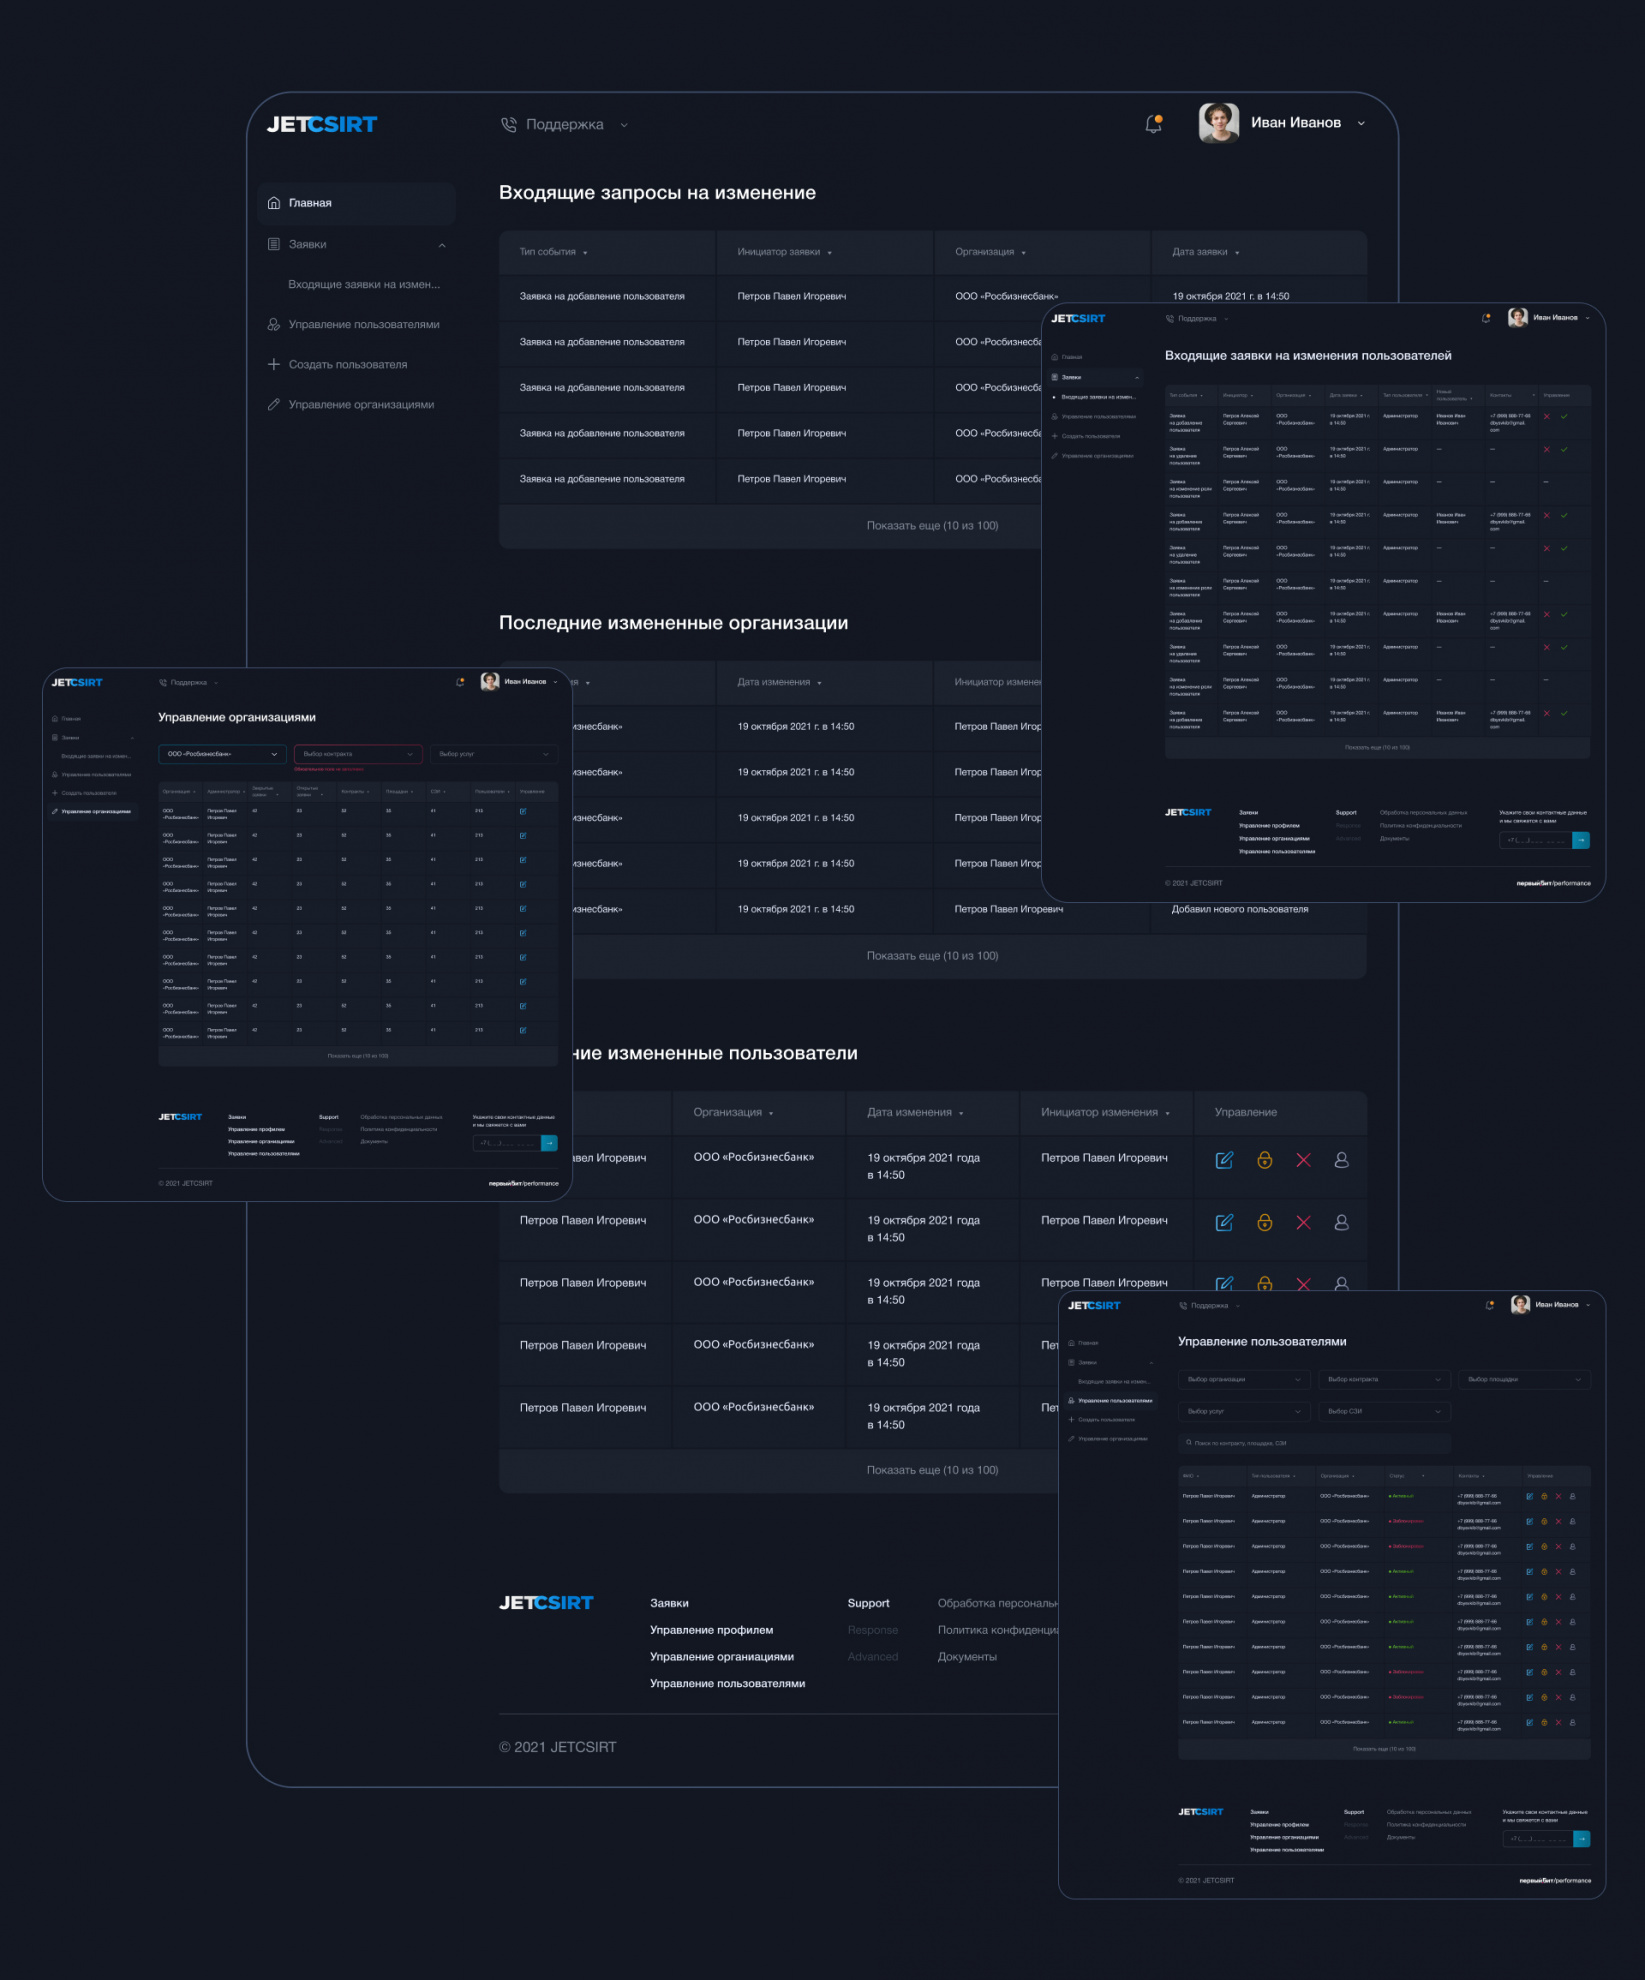1645x1980 pixels.
Task: Click the notification bell in the large main dashboard header
Action: point(1153,124)
